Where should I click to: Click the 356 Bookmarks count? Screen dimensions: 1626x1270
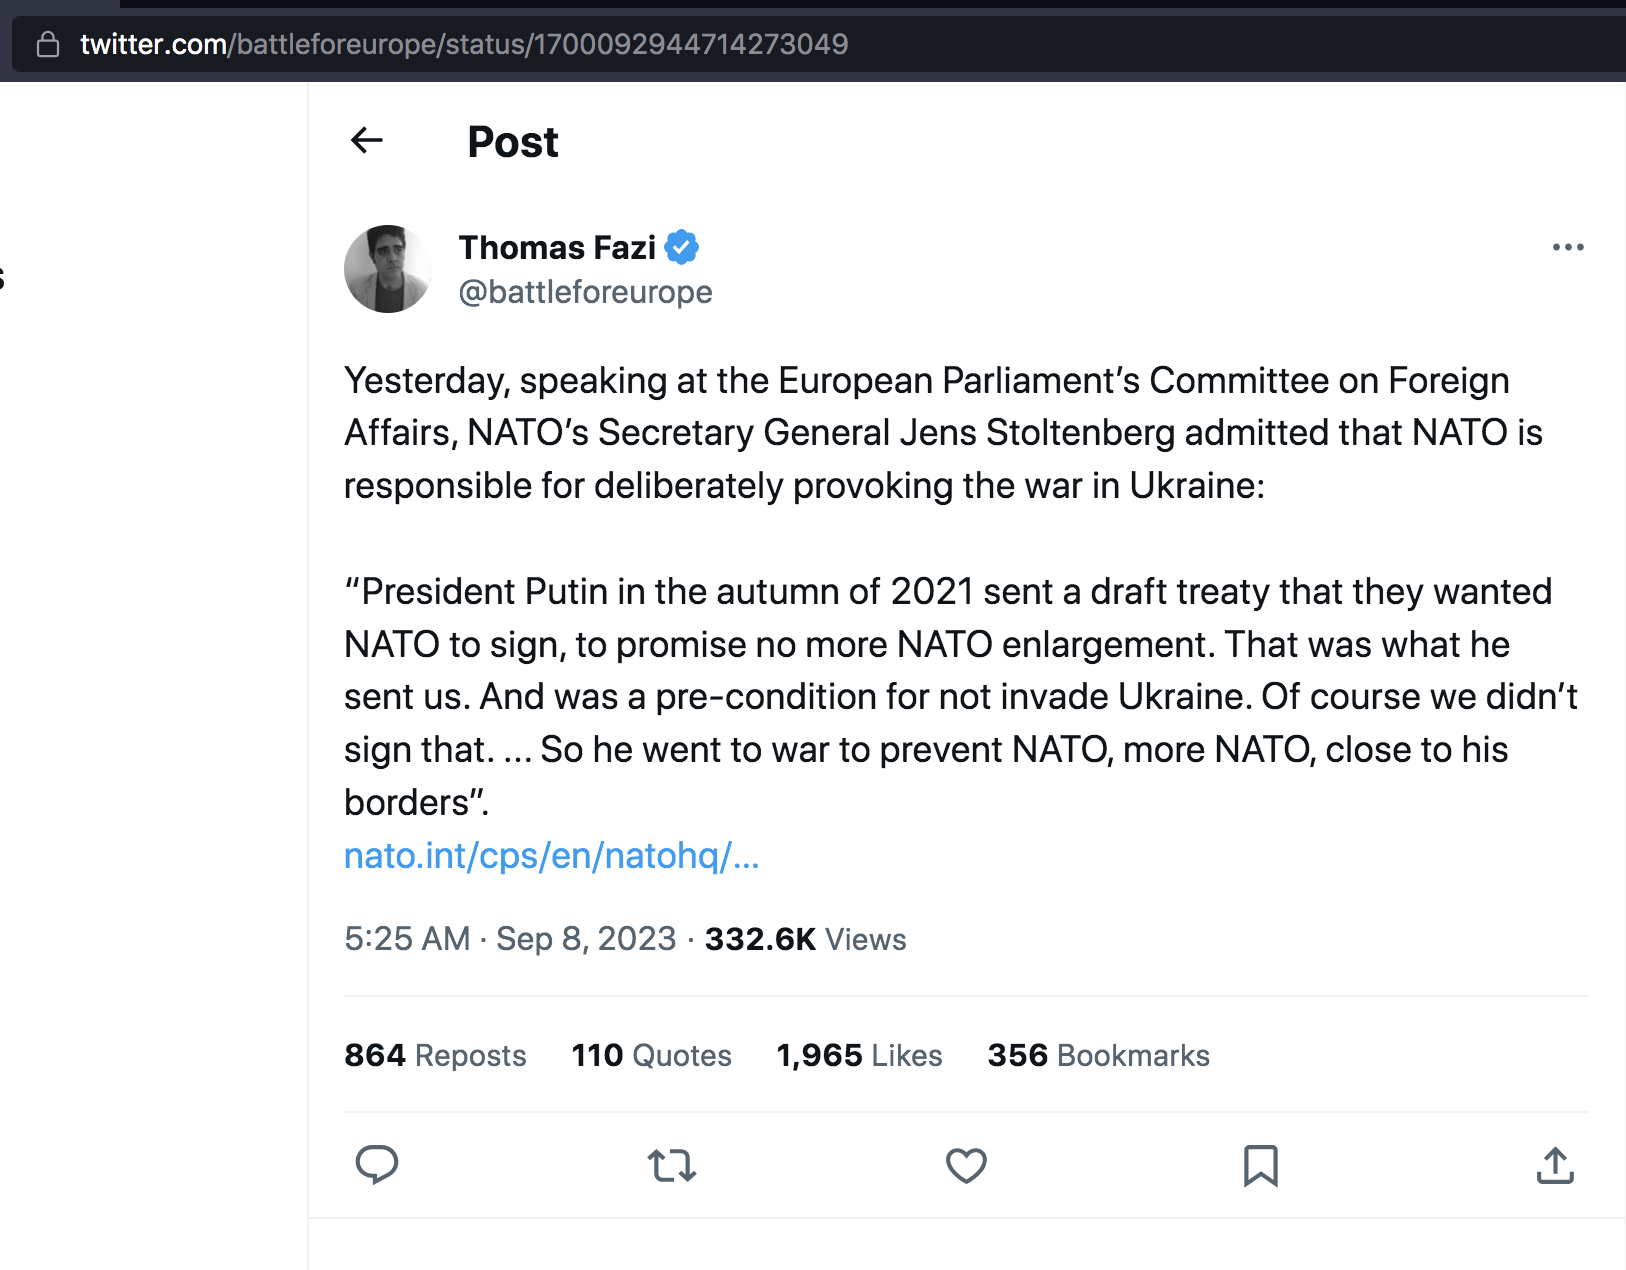(x=1098, y=1055)
